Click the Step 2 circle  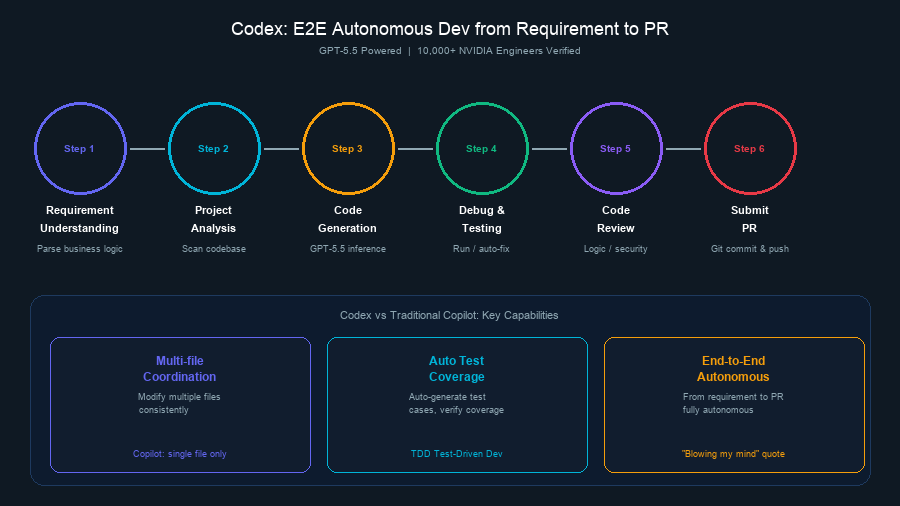tap(214, 149)
